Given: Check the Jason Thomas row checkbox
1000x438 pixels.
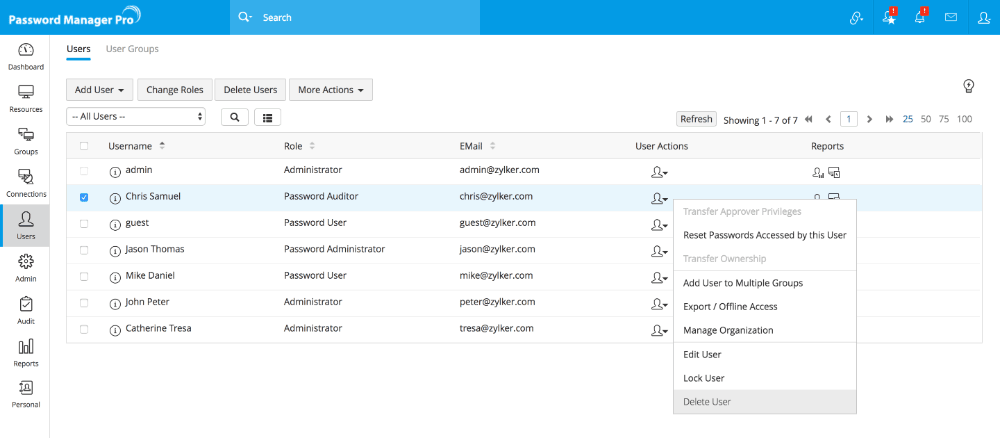Looking at the screenshot, I should [x=84, y=250].
